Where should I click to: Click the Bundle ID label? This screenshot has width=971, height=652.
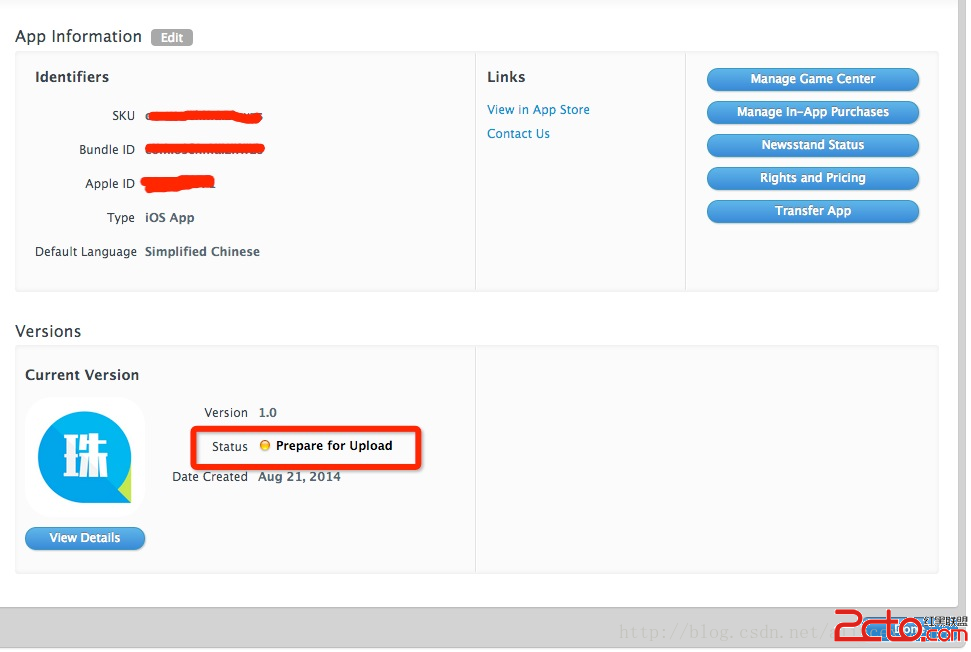107,150
